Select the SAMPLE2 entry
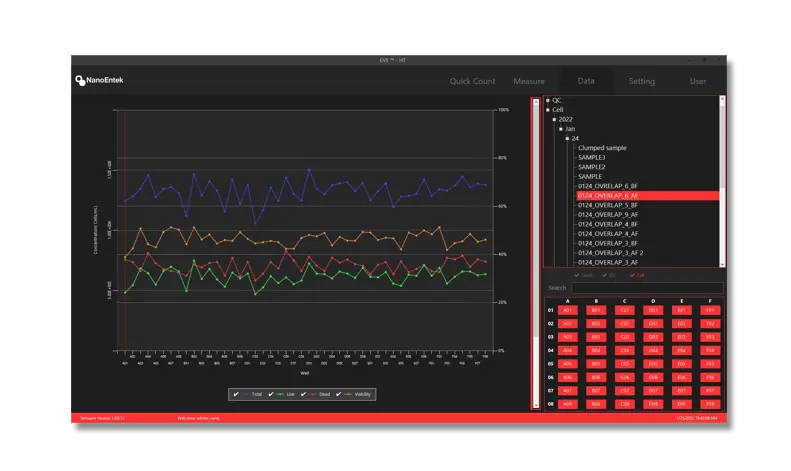 (x=592, y=167)
